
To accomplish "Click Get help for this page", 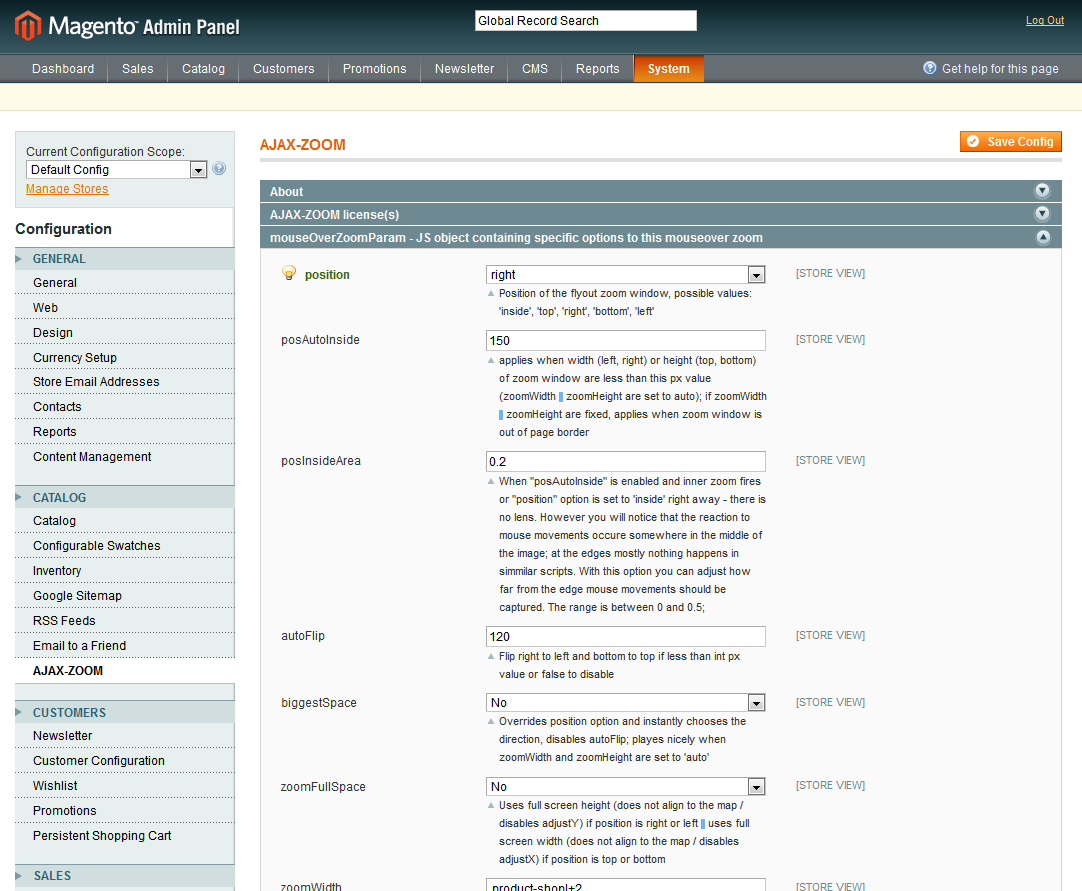I will (1000, 69).
